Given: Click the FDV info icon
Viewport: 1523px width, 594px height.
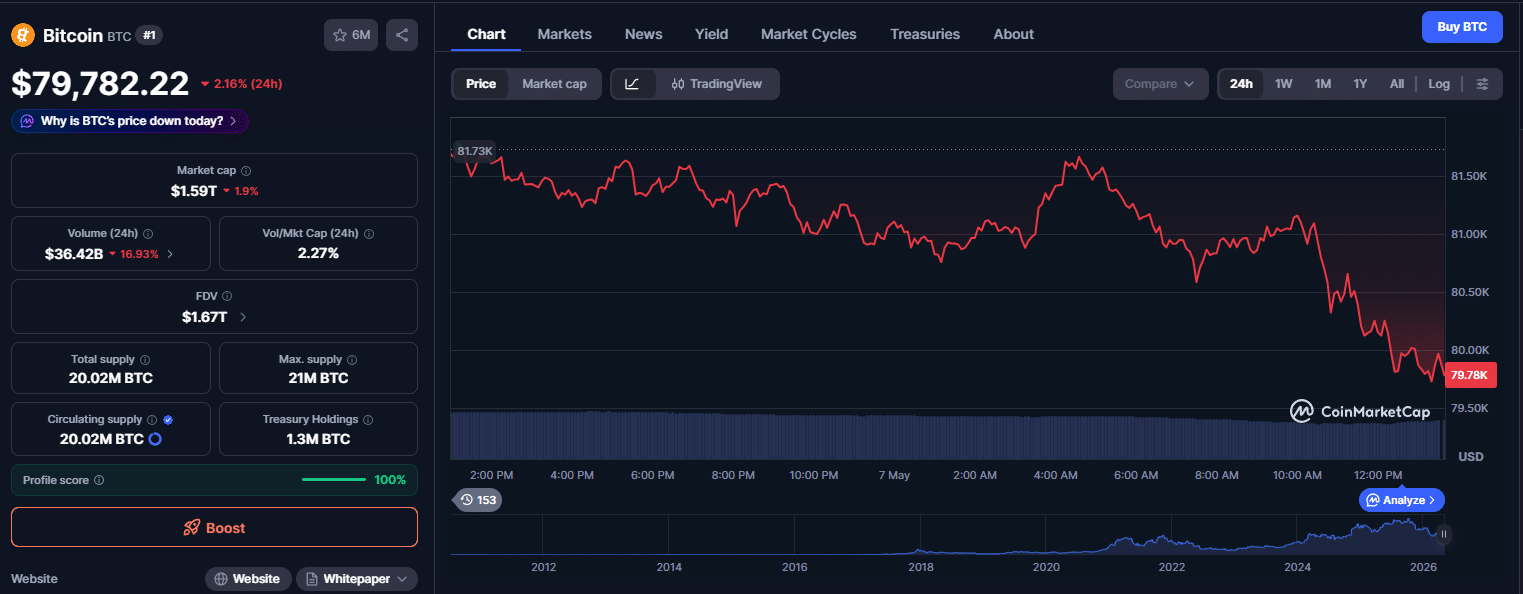Looking at the screenshot, I should pos(227,296).
